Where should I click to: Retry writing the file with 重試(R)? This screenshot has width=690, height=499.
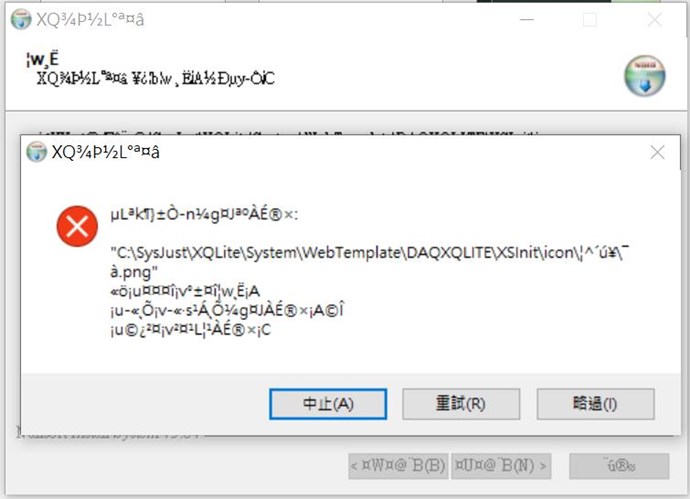[461, 404]
